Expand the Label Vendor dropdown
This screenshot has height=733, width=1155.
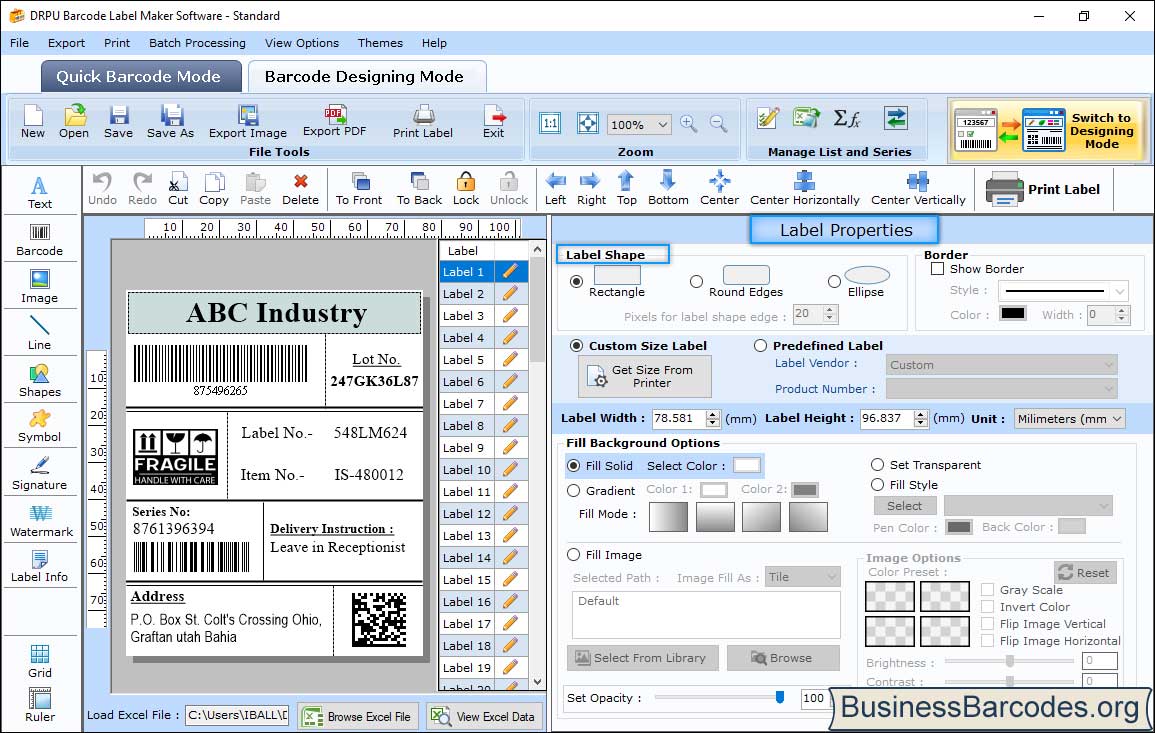coord(1109,365)
